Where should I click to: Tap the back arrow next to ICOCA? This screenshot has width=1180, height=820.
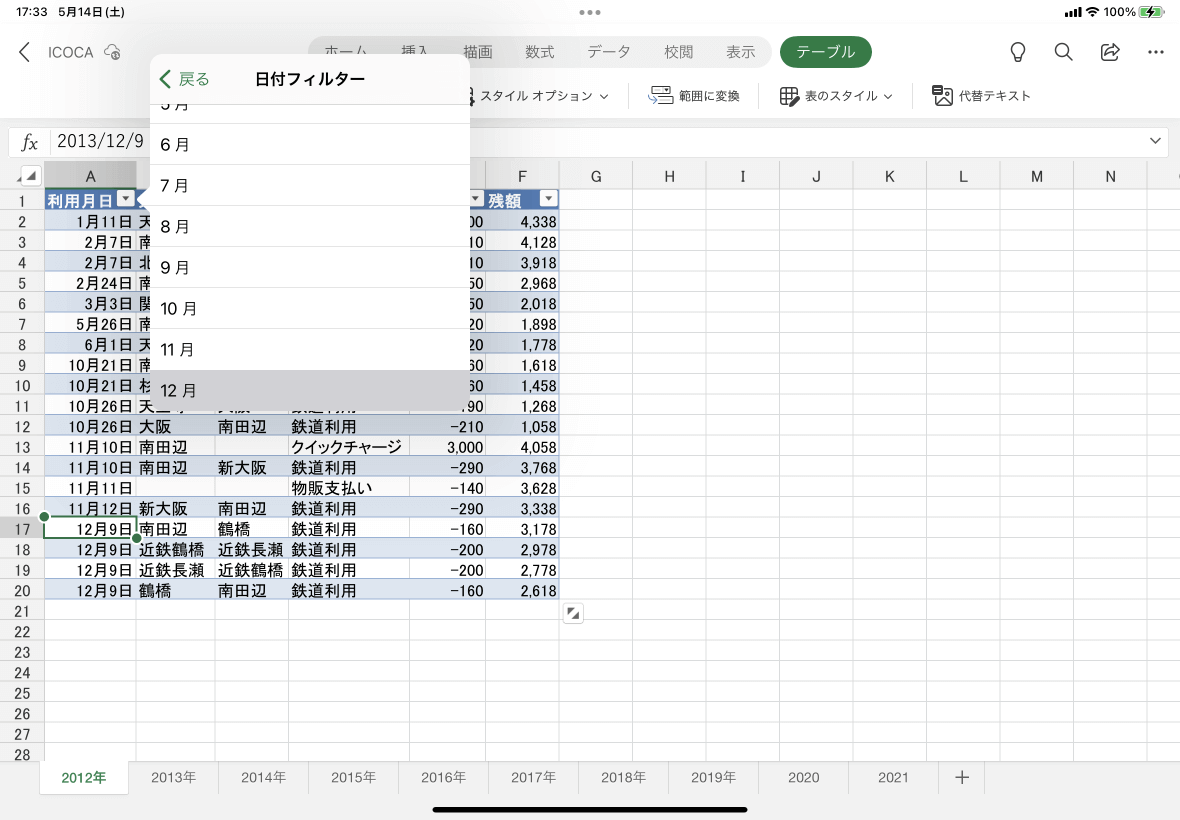click(25, 52)
